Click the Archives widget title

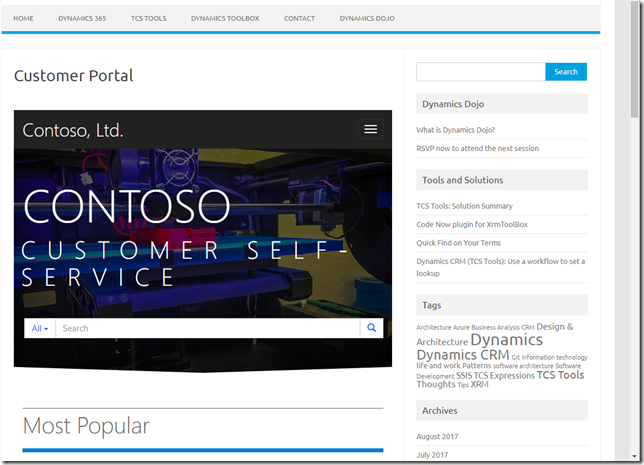439,410
